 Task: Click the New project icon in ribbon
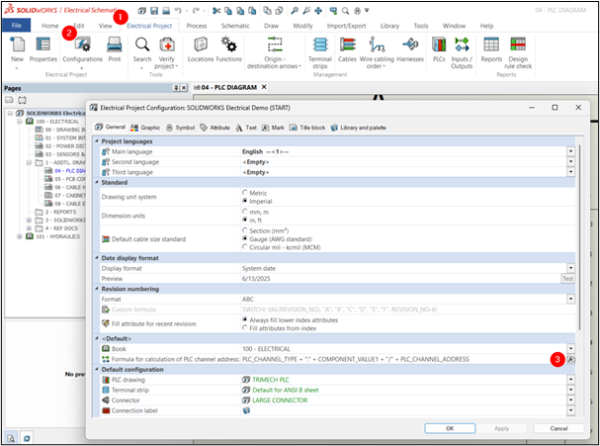coord(17,44)
